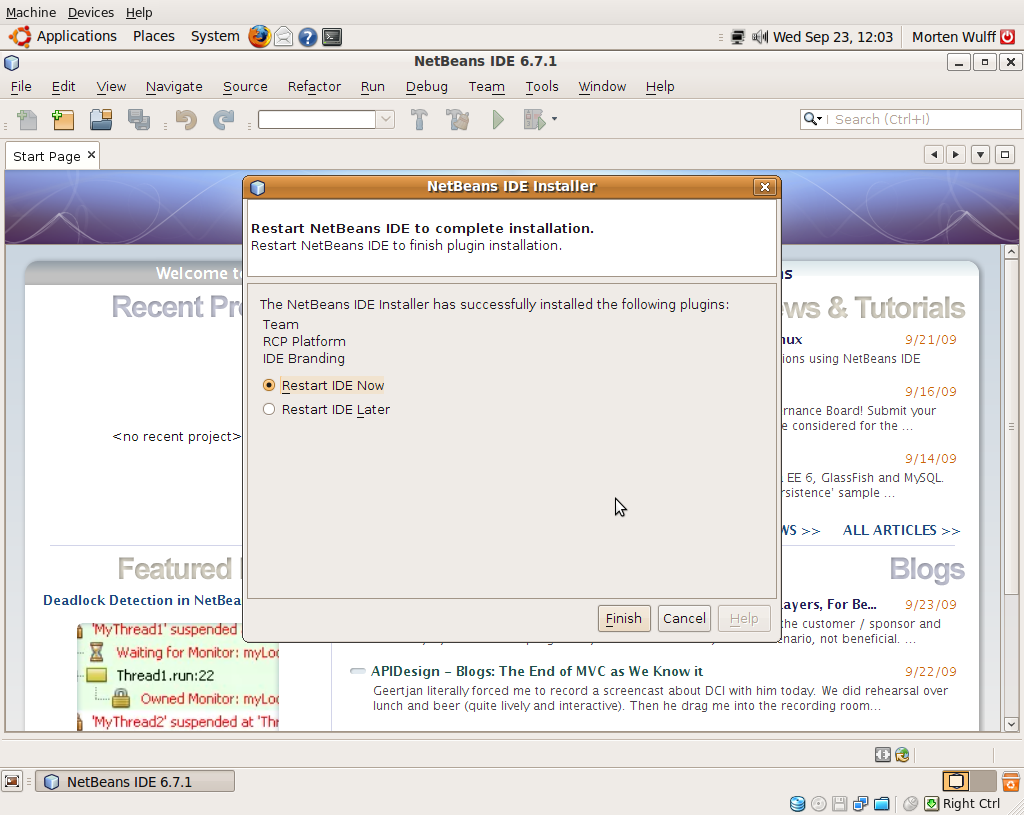Viewport: 1024px width, 815px height.
Task: Open the Applications menu
Action: point(76,37)
